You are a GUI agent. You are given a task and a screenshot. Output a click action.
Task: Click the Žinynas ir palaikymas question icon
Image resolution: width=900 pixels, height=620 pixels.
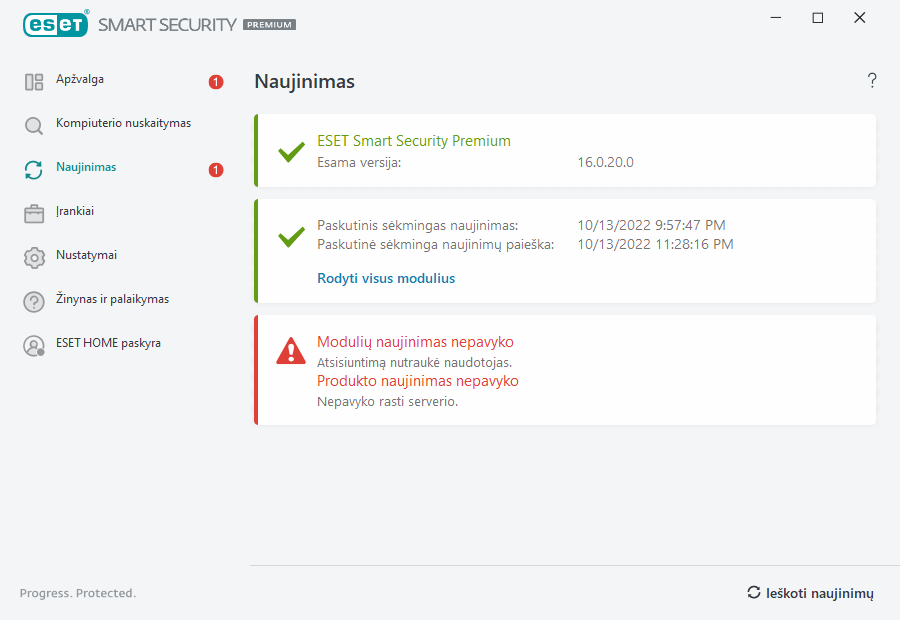point(34,302)
